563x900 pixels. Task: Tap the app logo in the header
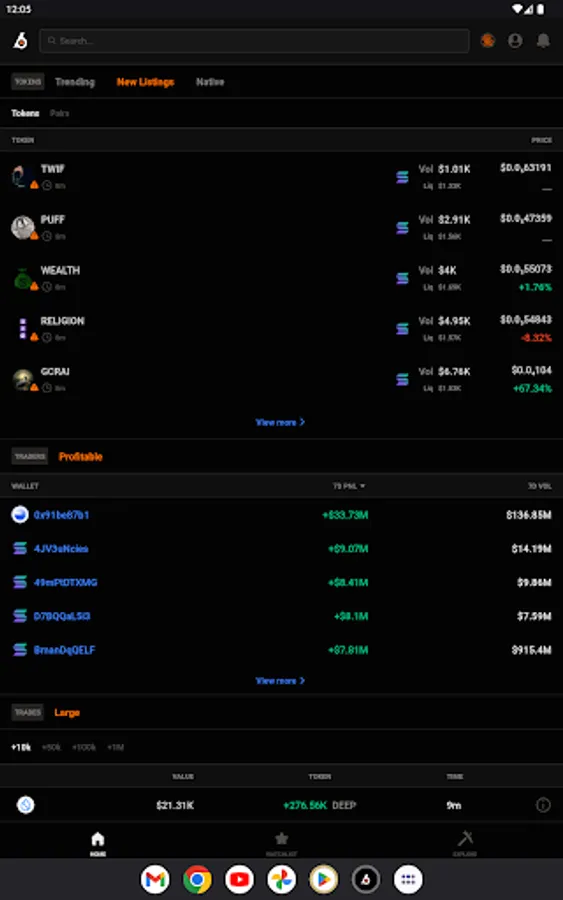point(21,41)
